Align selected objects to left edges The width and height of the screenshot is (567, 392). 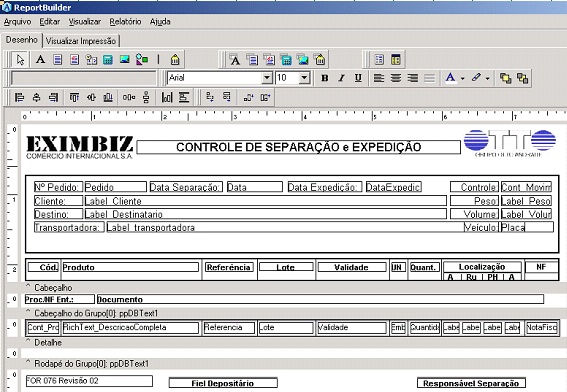19,97
